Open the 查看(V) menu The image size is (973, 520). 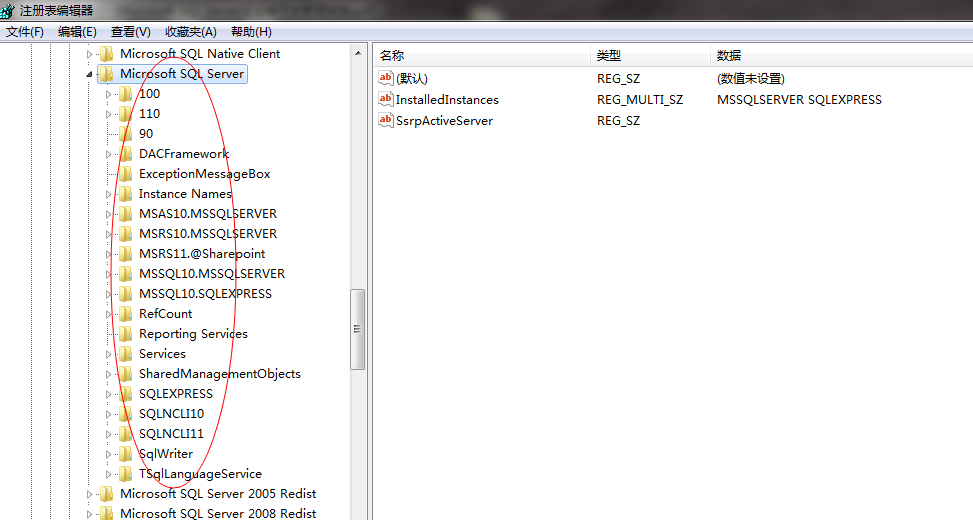[131, 32]
